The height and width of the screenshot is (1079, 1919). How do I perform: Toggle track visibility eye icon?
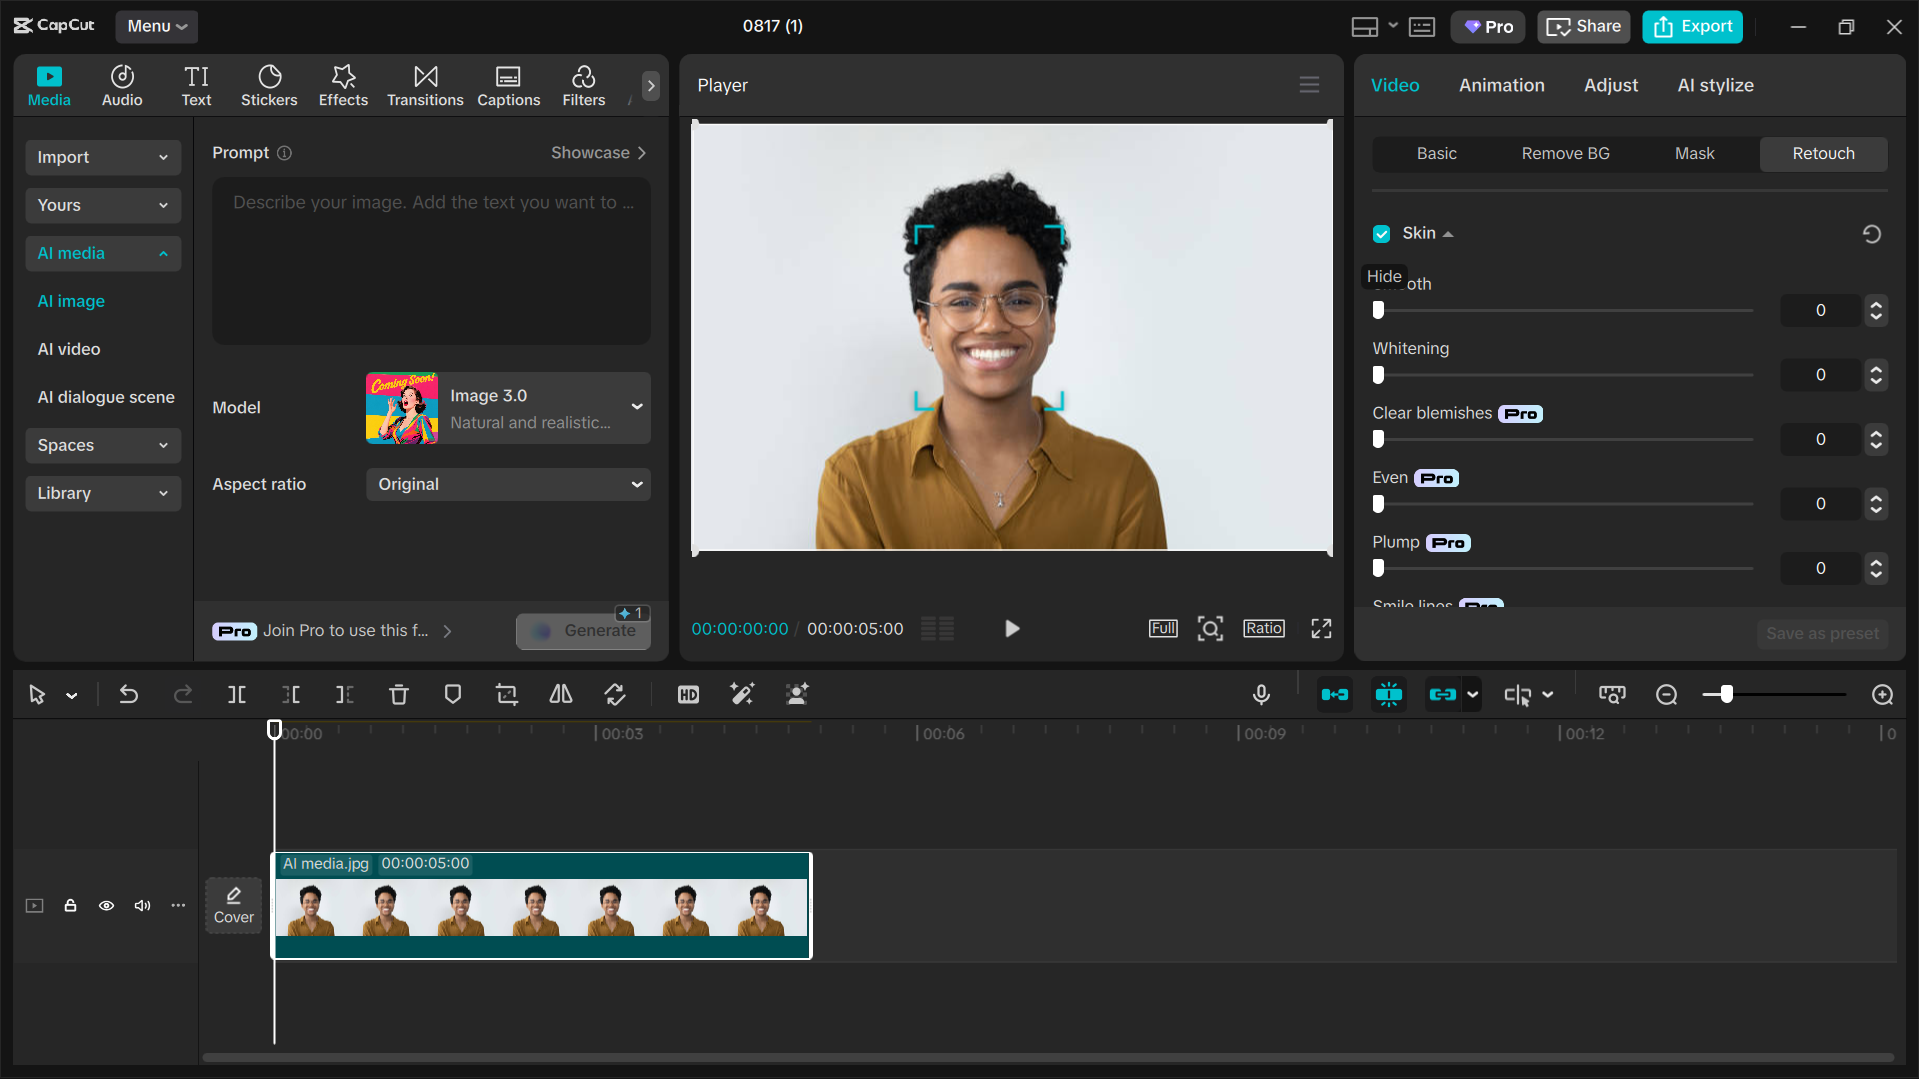(106, 906)
